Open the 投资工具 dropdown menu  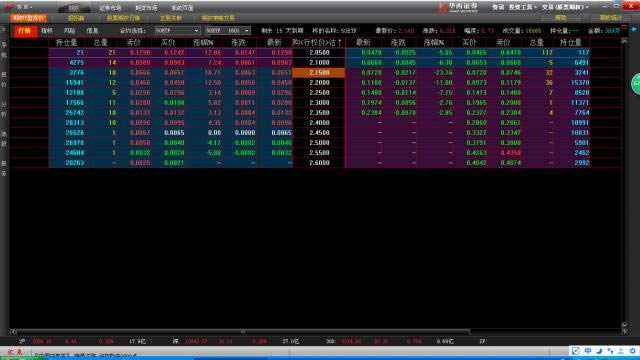[522, 7]
